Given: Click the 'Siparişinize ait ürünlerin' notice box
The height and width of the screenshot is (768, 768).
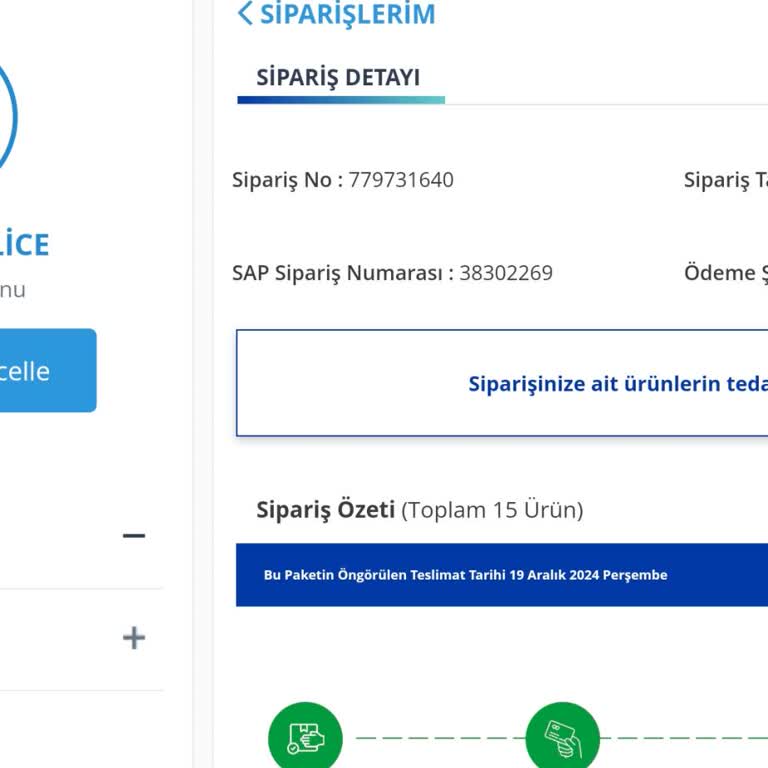Looking at the screenshot, I should [502, 383].
